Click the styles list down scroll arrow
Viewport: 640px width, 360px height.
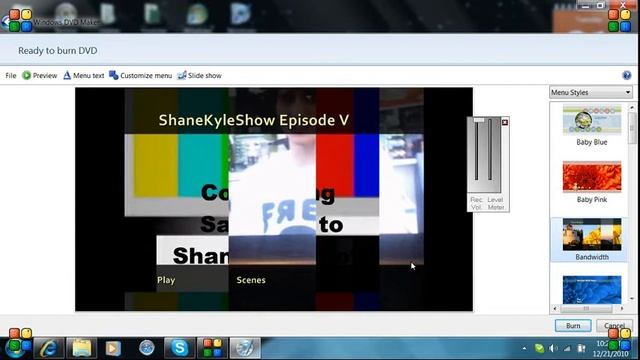632,299
